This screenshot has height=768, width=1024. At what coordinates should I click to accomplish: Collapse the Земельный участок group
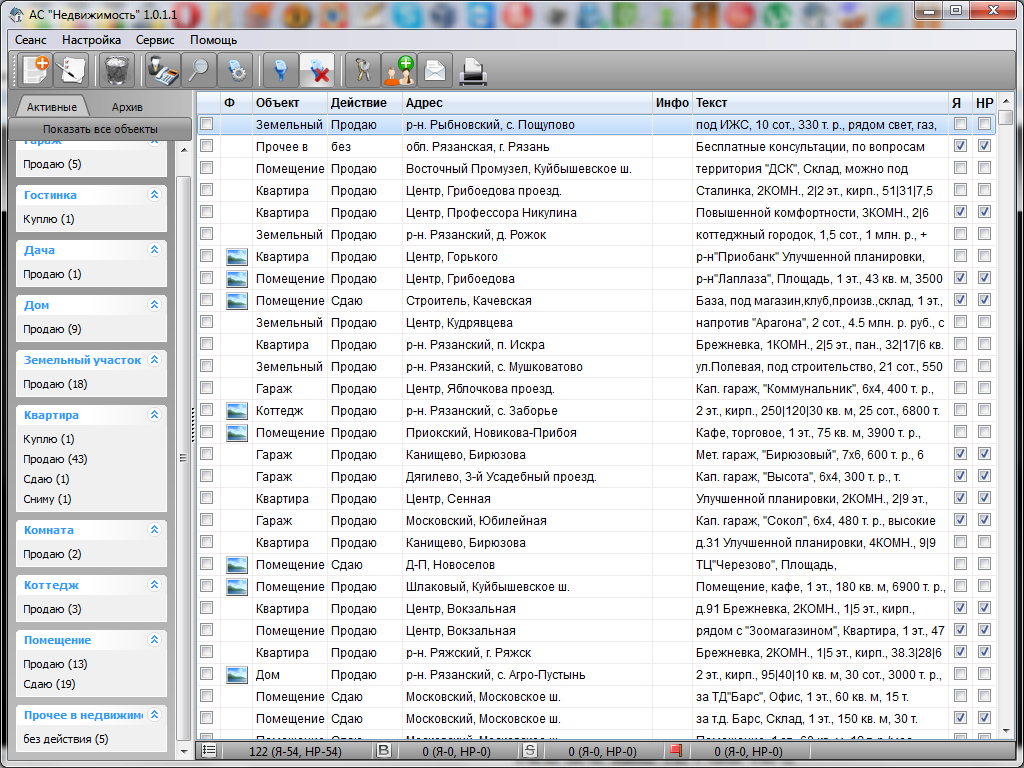tap(154, 360)
